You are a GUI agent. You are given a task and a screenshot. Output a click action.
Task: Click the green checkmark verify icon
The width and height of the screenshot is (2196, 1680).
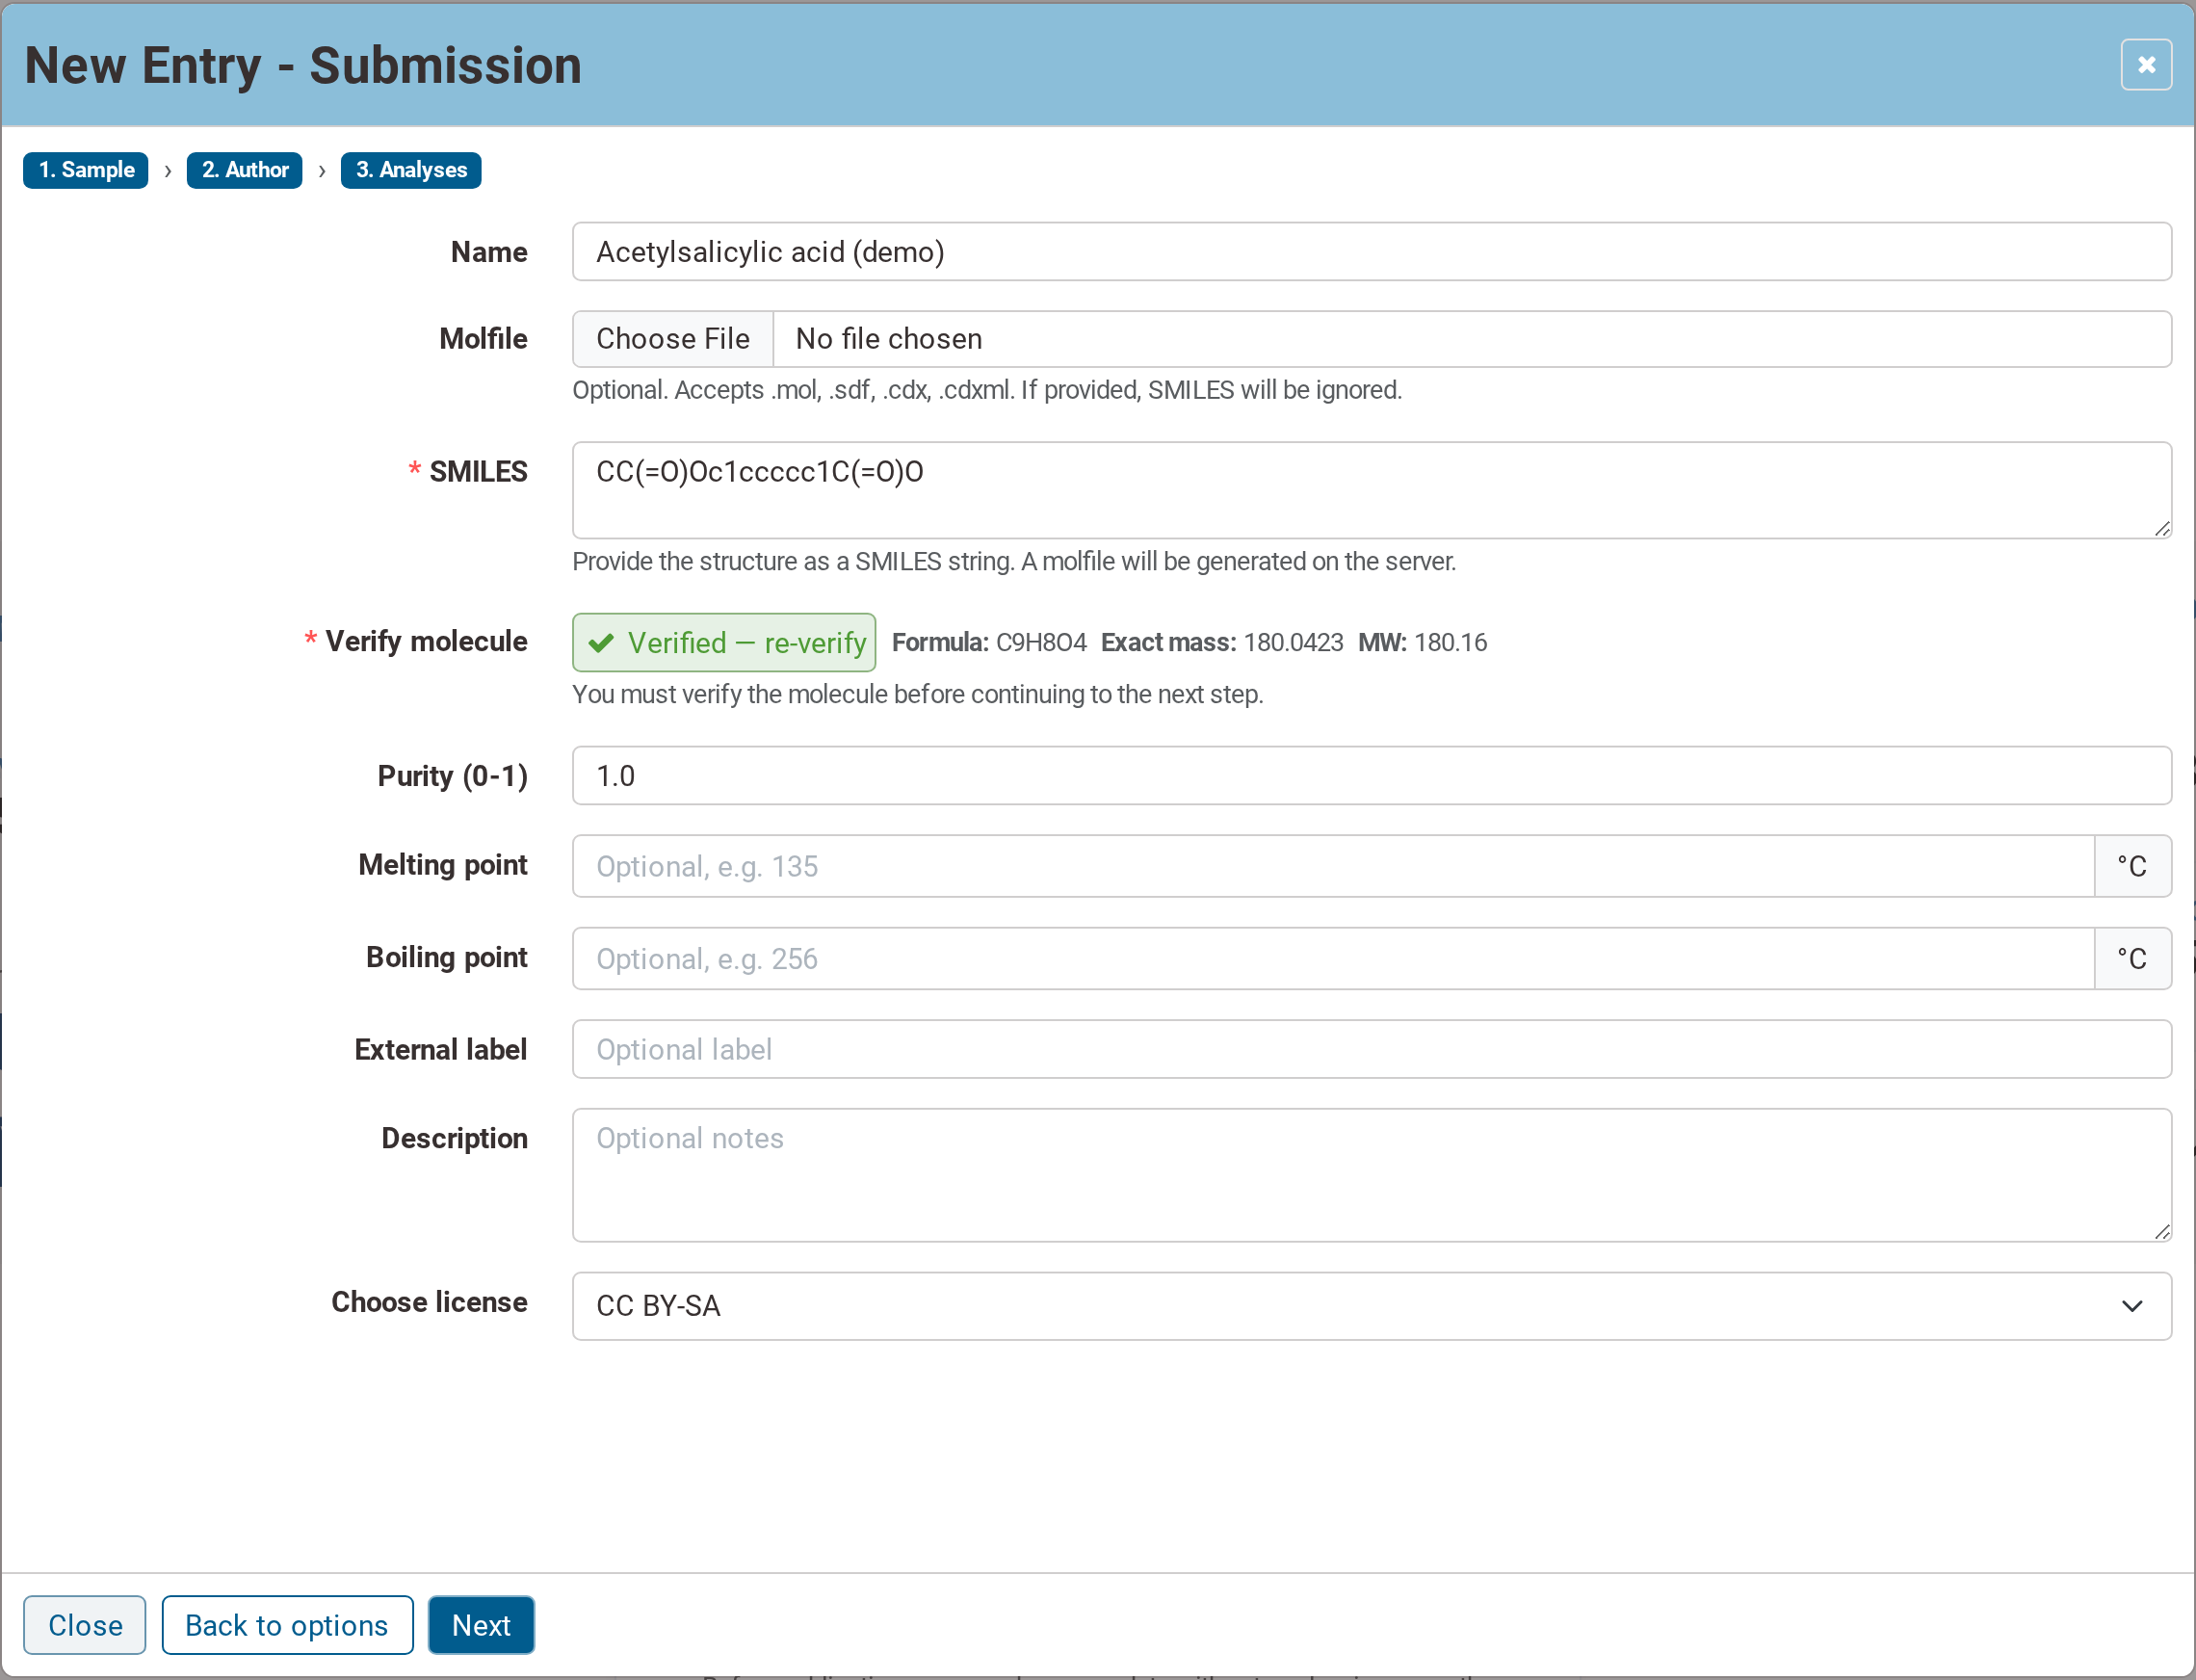tap(601, 643)
